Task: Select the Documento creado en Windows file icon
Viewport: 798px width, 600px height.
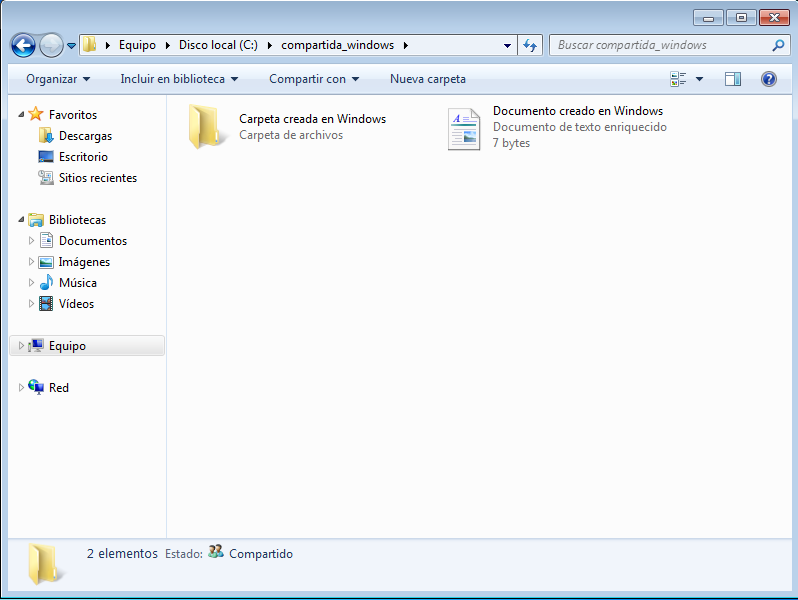Action: [x=464, y=129]
